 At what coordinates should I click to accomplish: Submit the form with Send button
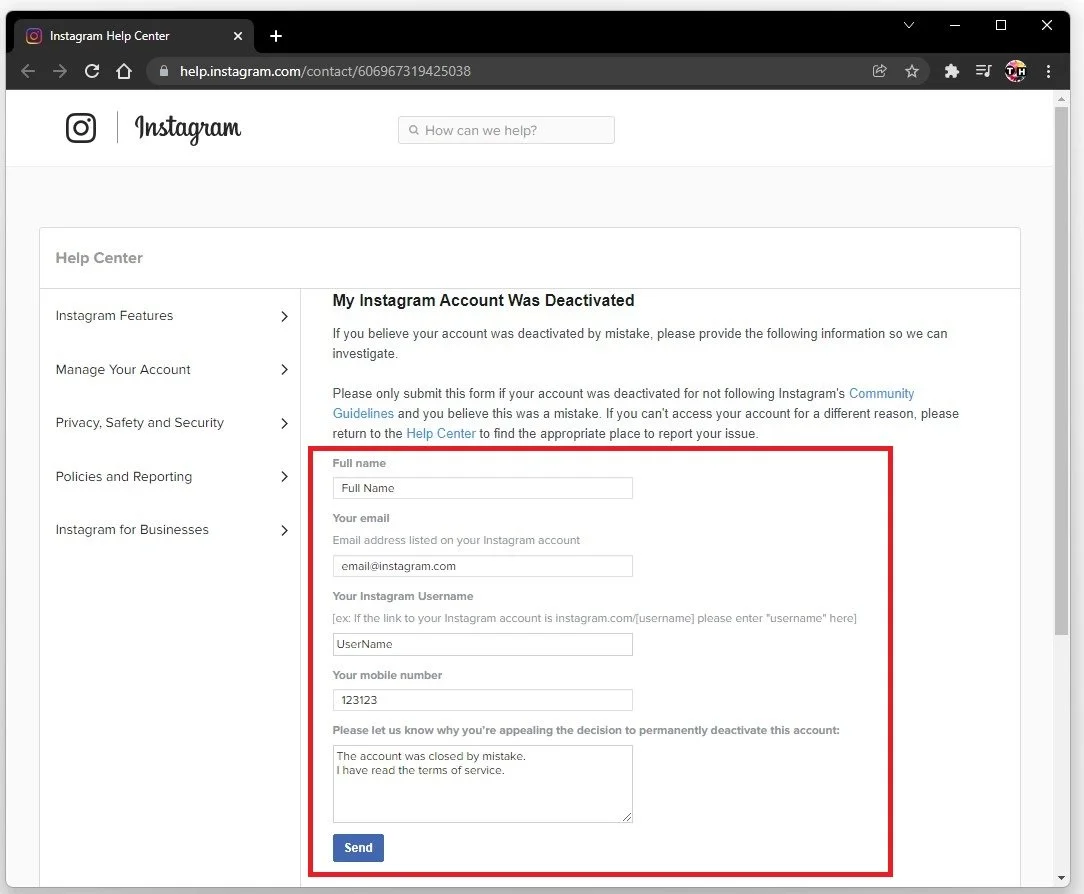coord(358,848)
